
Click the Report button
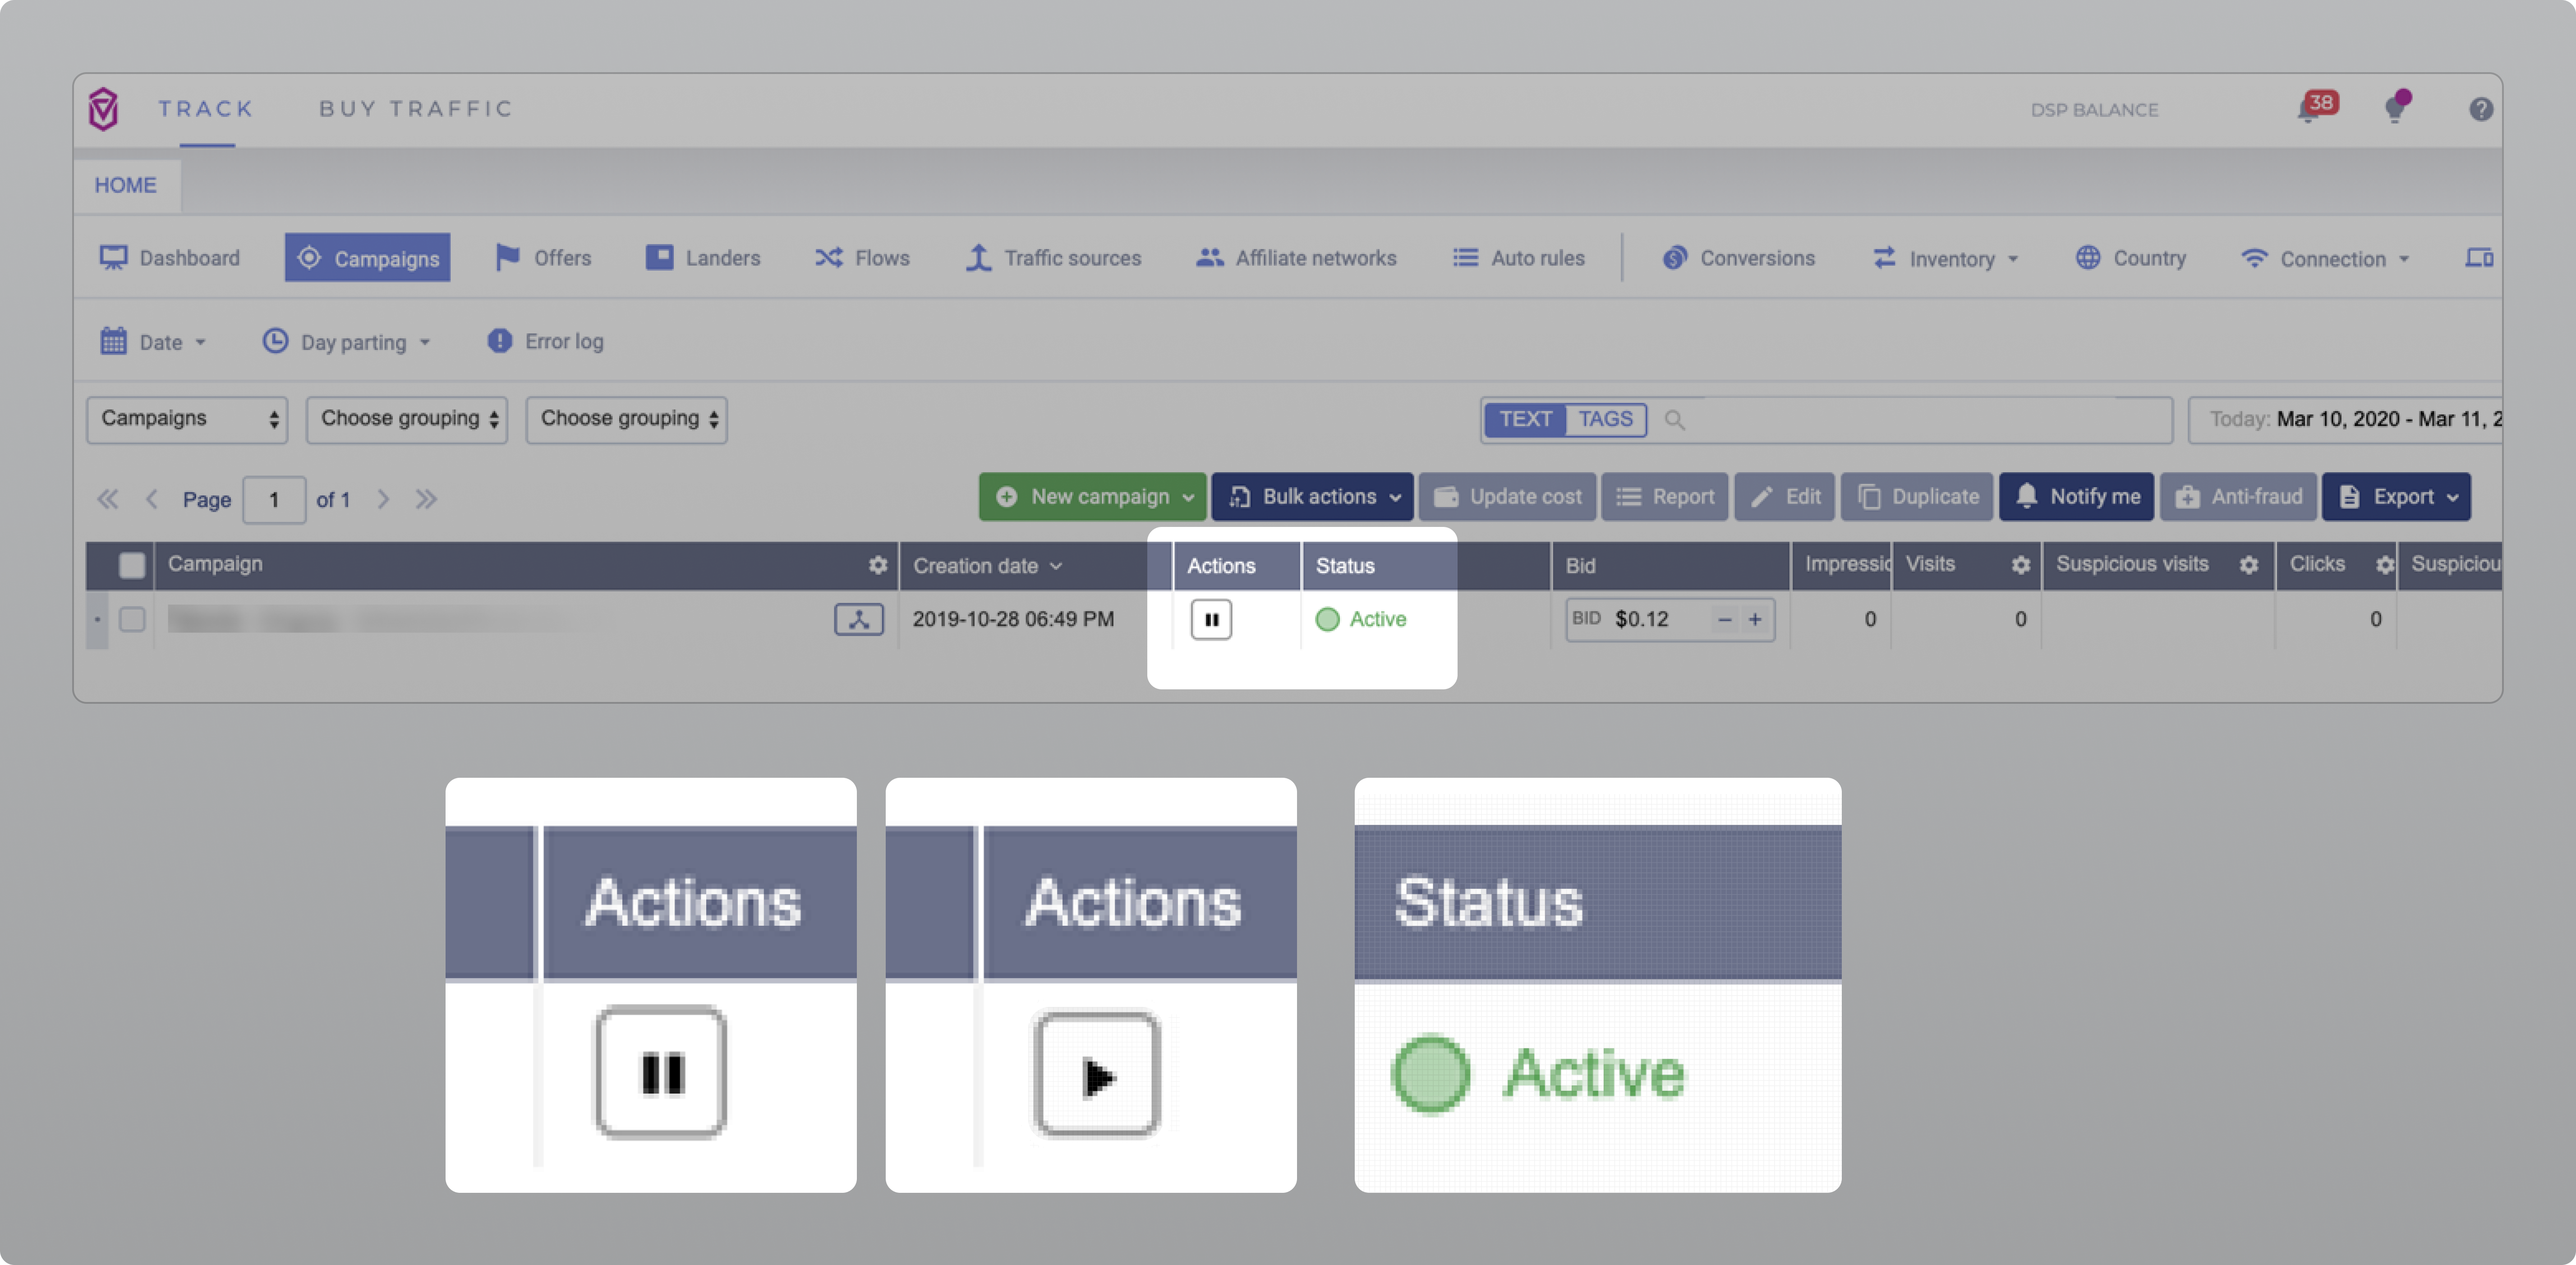point(1664,496)
